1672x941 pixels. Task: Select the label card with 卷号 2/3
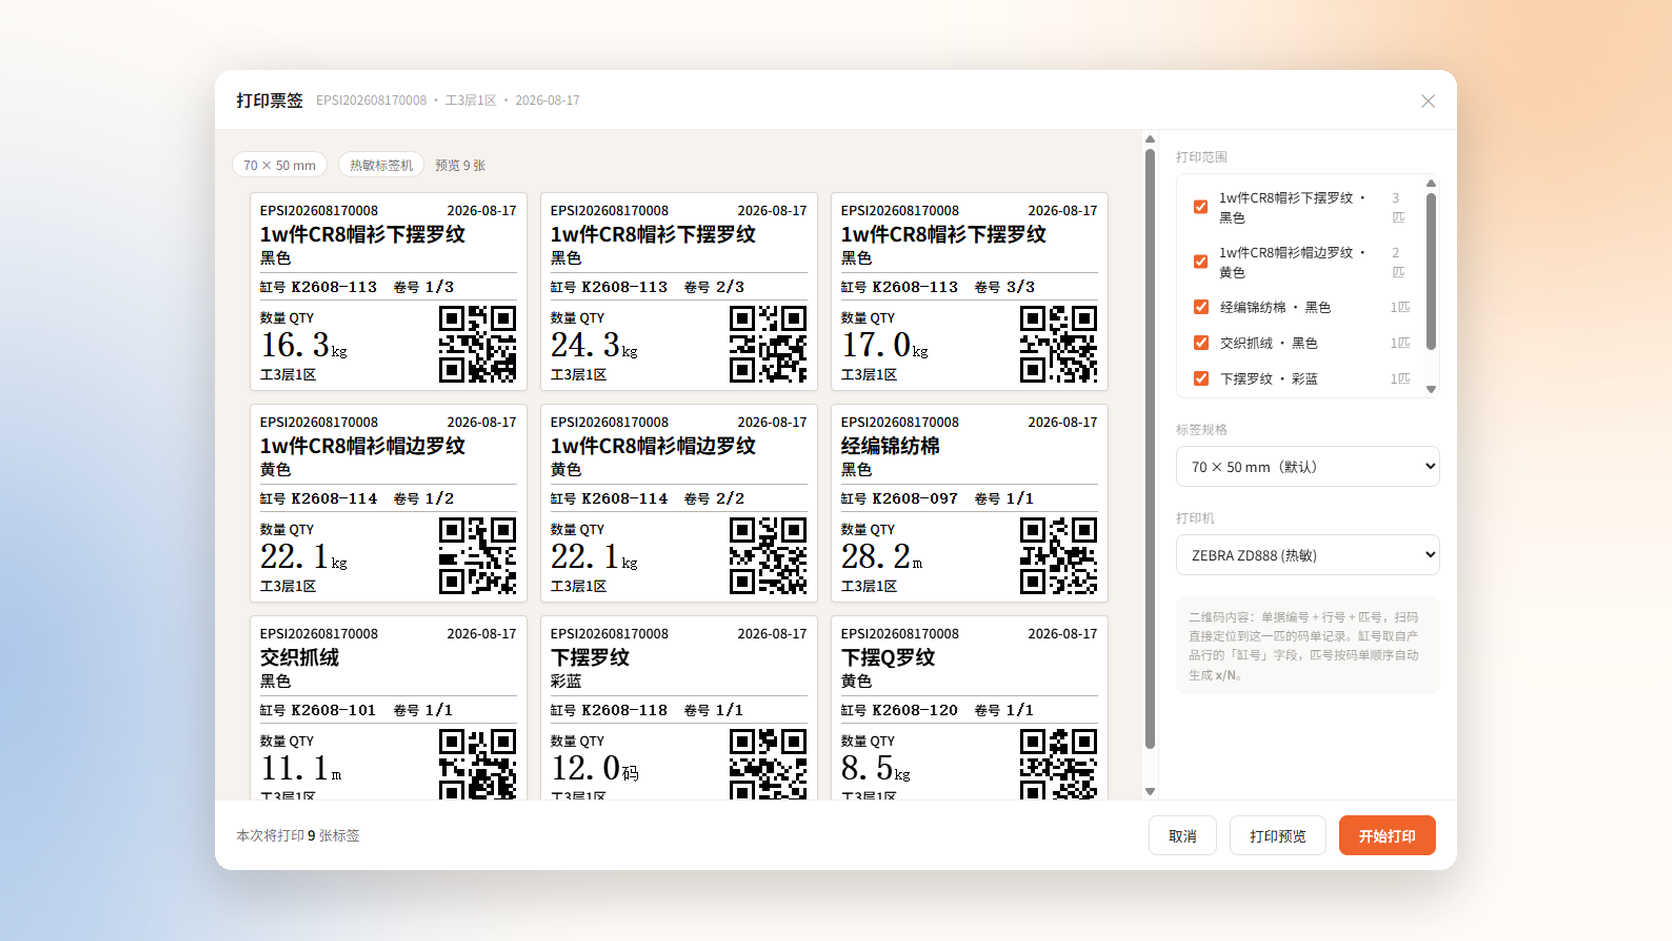tap(679, 292)
